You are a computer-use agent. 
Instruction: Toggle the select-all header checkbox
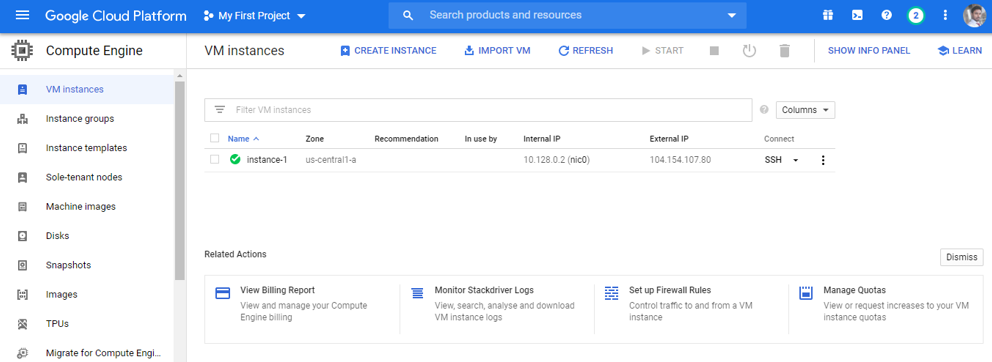[x=214, y=139]
